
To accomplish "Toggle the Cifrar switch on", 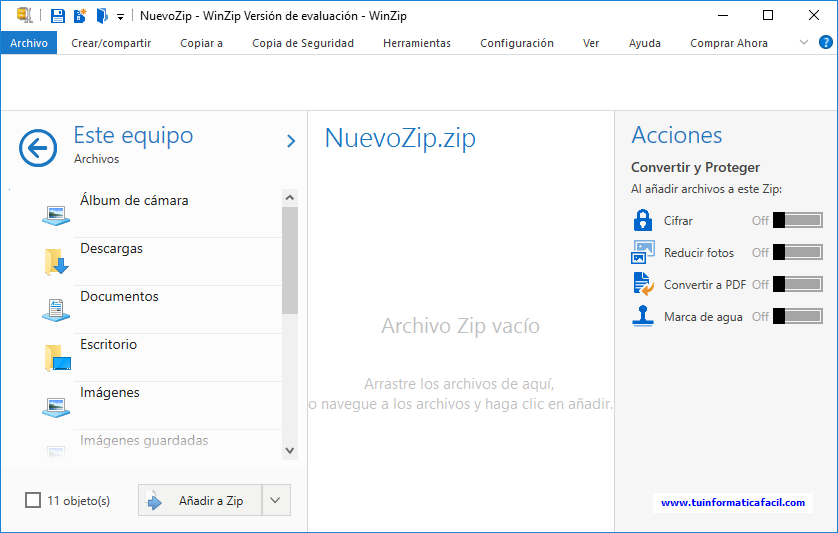I will pos(797,220).
